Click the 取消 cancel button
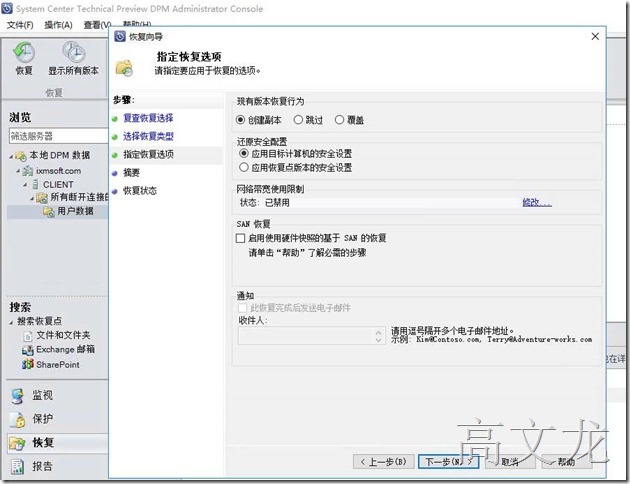Image resolution: width=630 pixels, height=484 pixels. click(x=510, y=462)
